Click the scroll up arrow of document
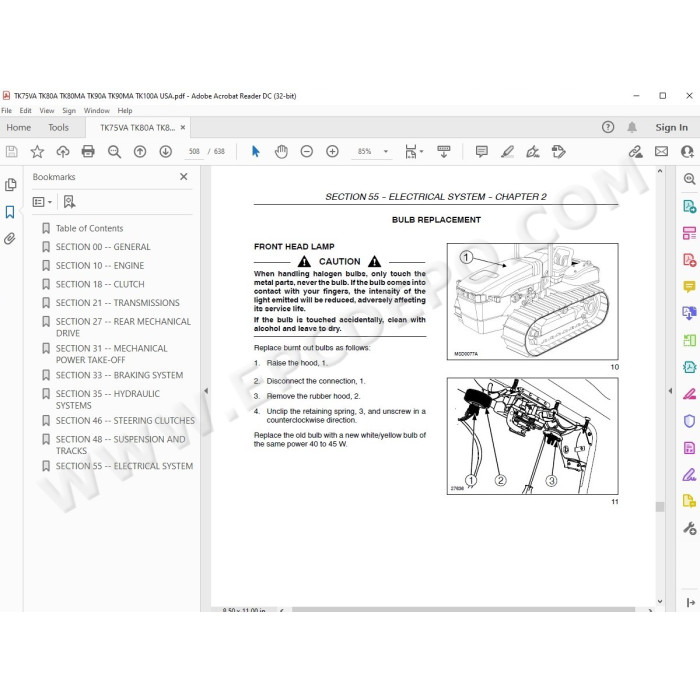The image size is (700, 700). (660, 171)
